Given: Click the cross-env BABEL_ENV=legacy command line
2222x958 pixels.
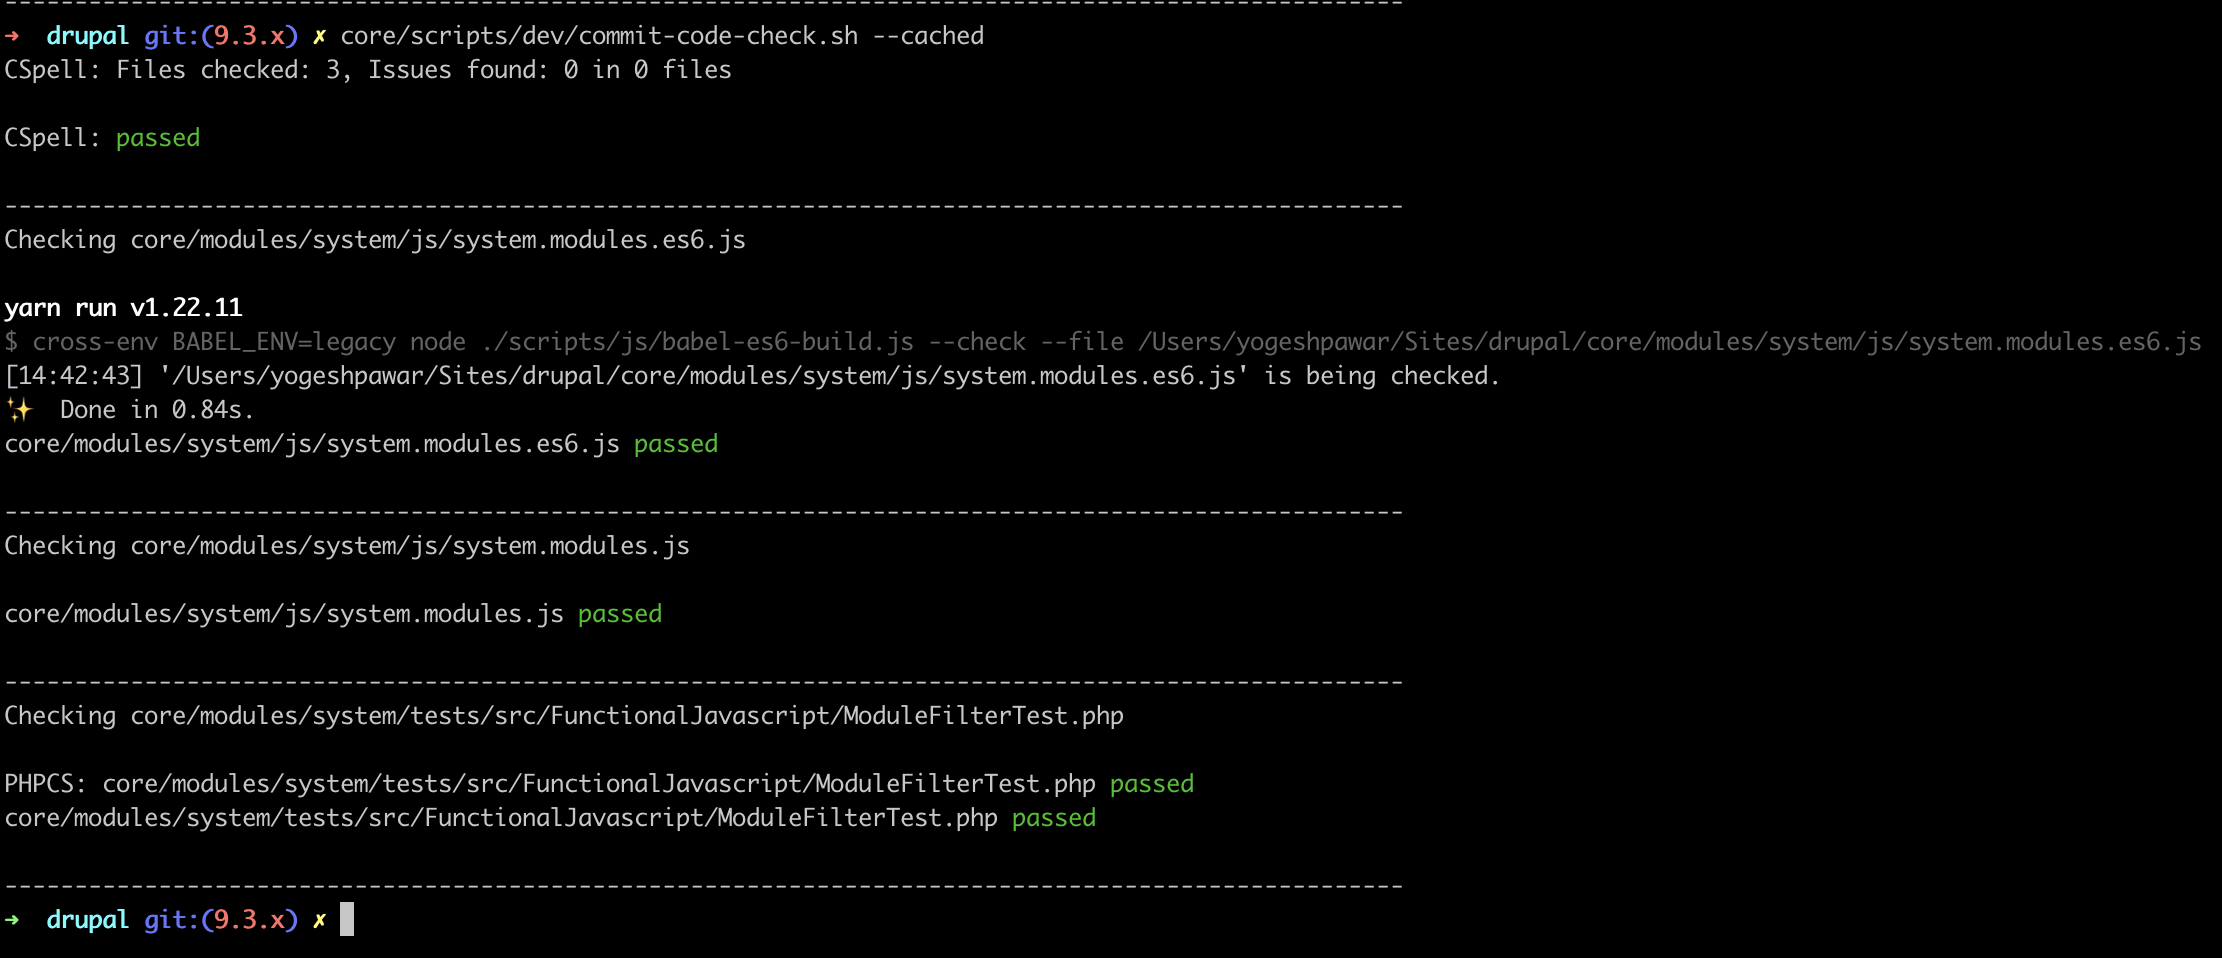Looking at the screenshot, I should (1103, 342).
